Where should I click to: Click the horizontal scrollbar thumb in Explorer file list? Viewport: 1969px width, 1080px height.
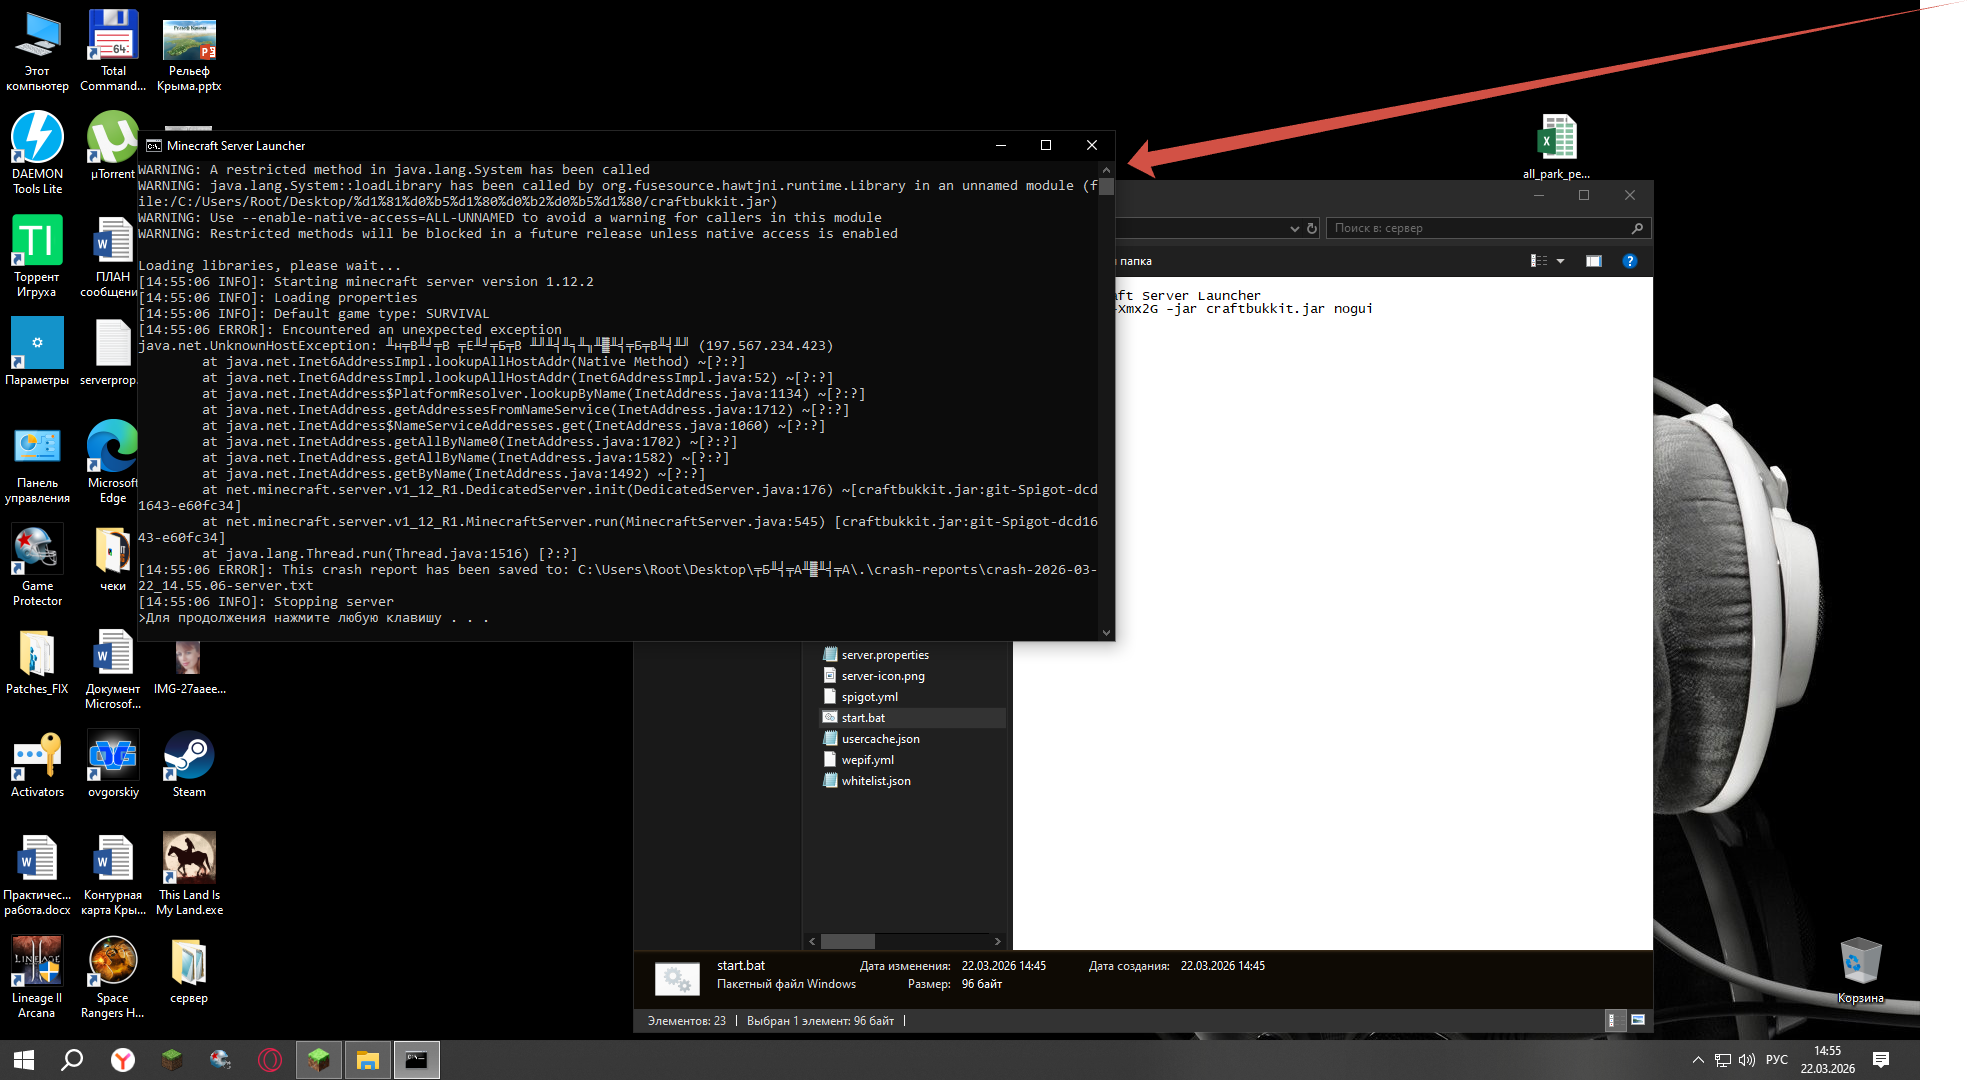848,941
